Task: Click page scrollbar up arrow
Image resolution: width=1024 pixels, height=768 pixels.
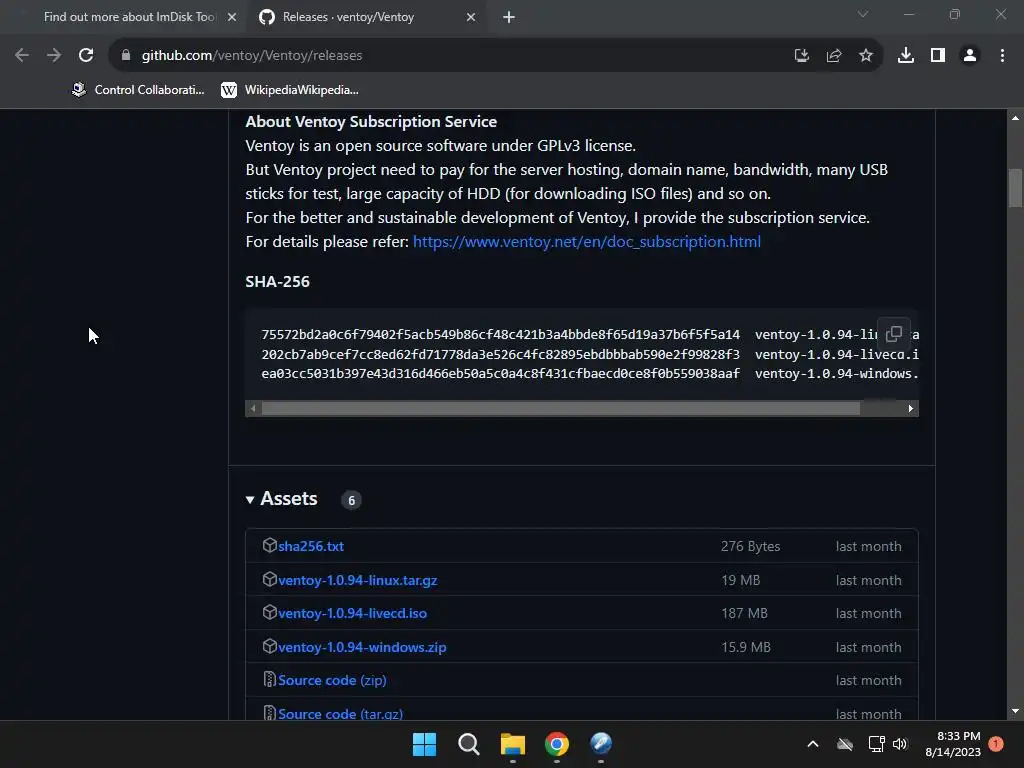Action: (1015, 118)
